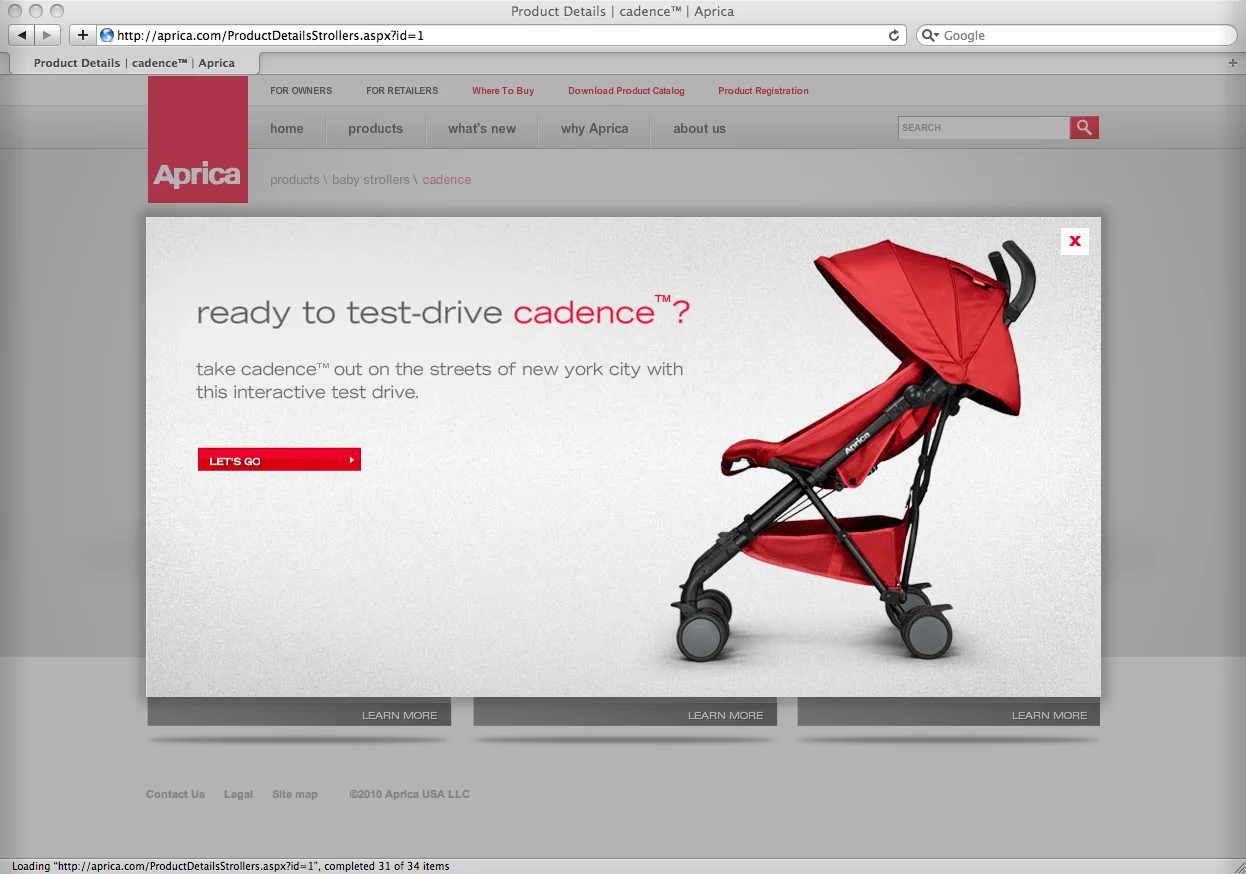Go to baby strollers in the breadcrumb

(371, 180)
